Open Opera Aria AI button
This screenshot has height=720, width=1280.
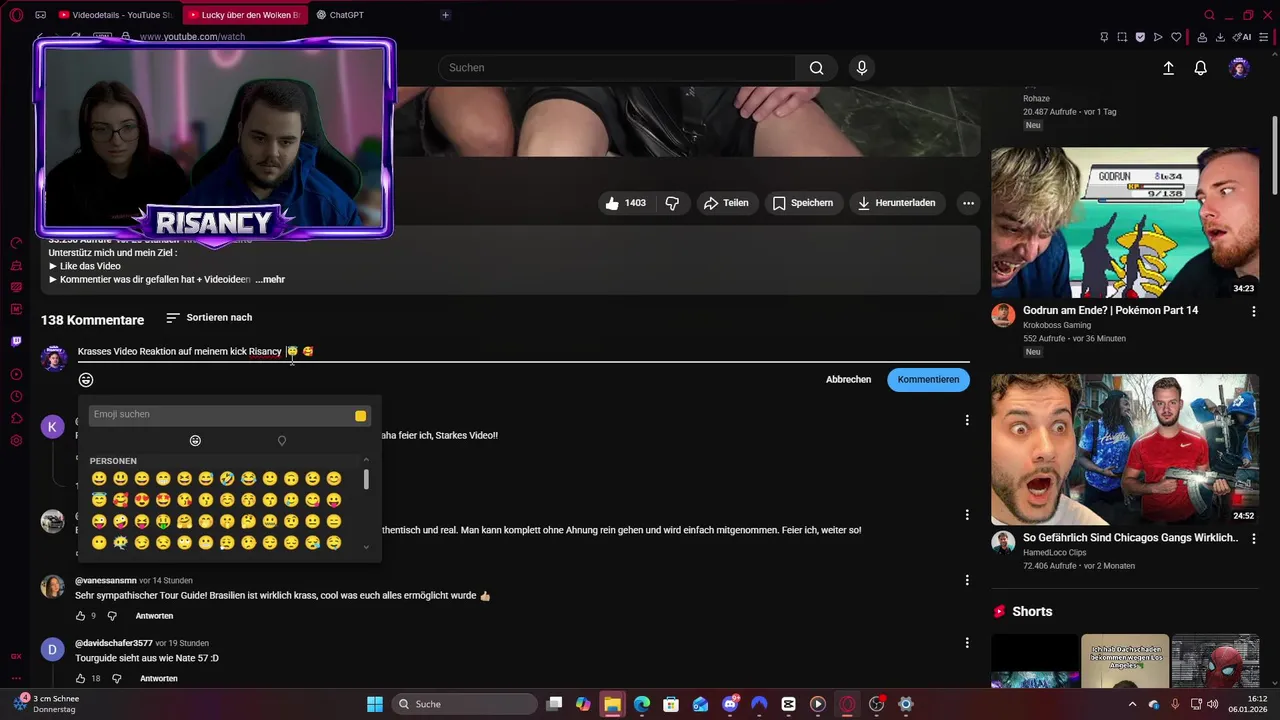click(x=1243, y=37)
